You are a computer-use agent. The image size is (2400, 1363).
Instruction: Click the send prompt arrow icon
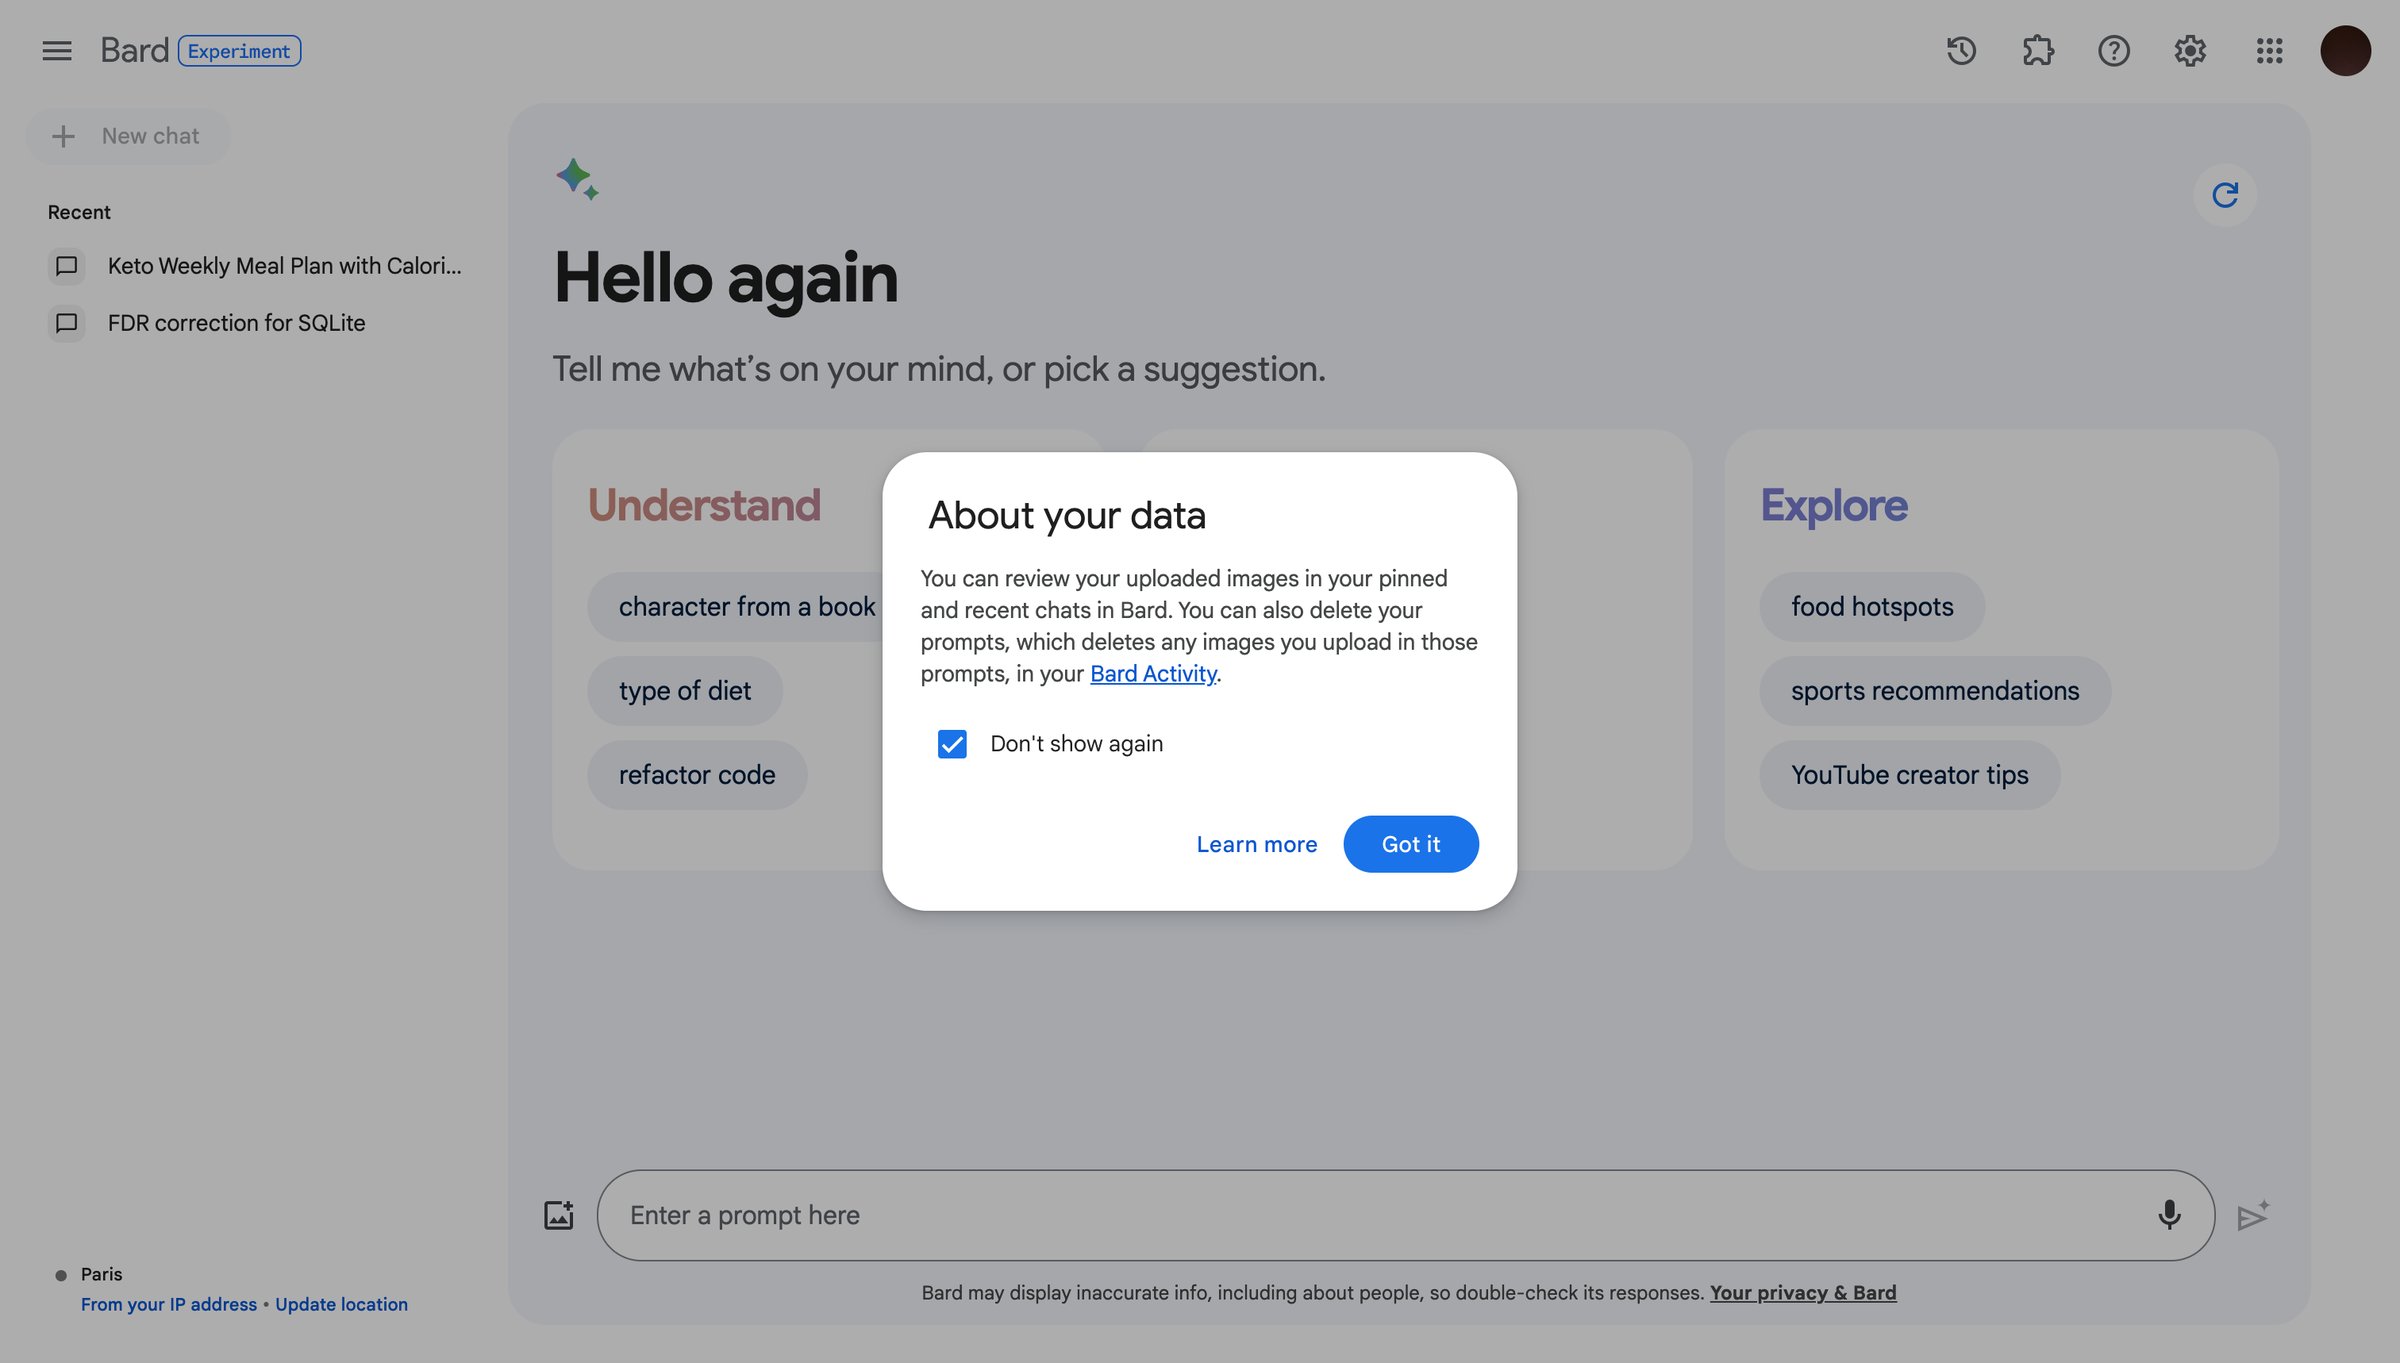(x=2253, y=1215)
